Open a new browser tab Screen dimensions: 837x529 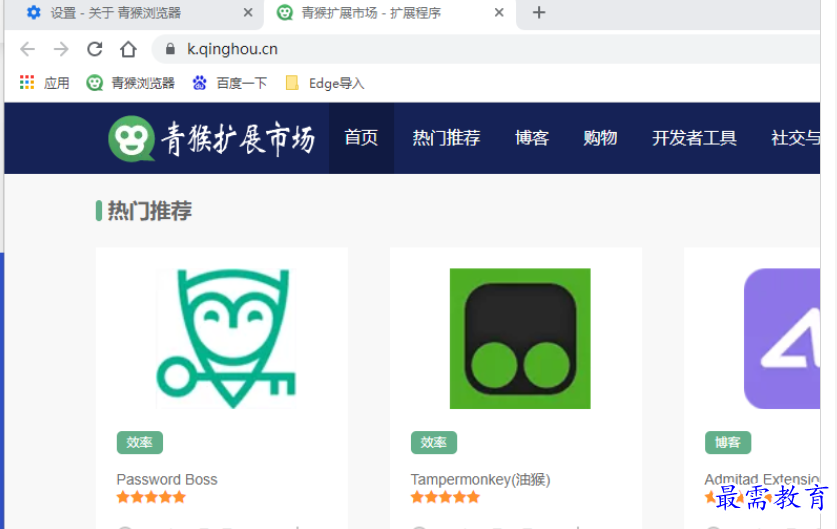tap(539, 13)
